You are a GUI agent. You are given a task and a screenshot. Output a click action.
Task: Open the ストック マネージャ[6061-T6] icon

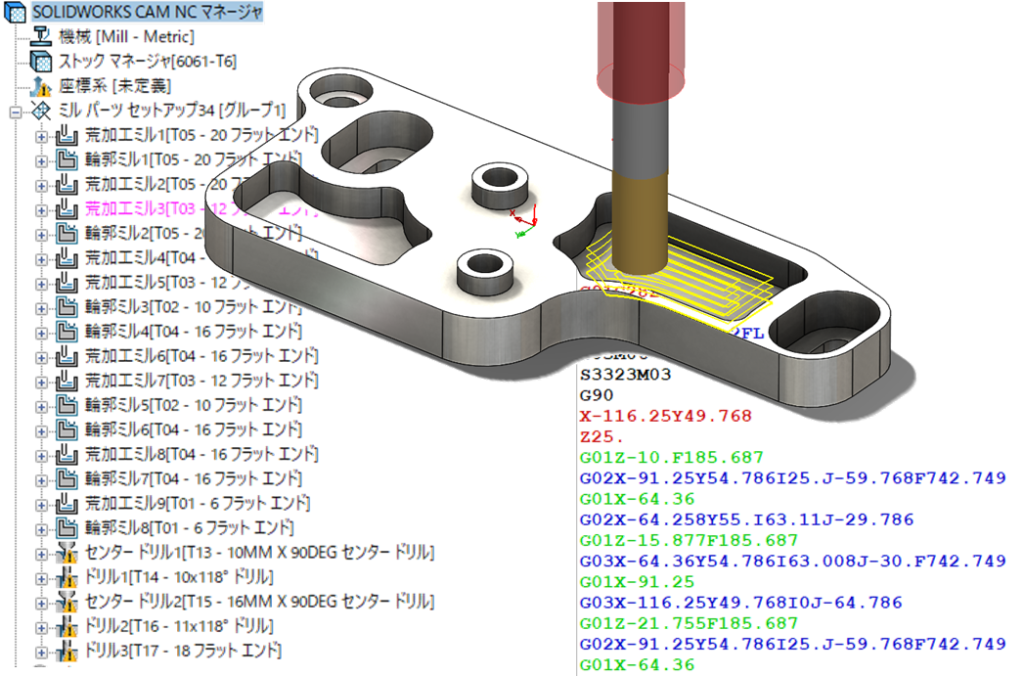tap(41, 61)
